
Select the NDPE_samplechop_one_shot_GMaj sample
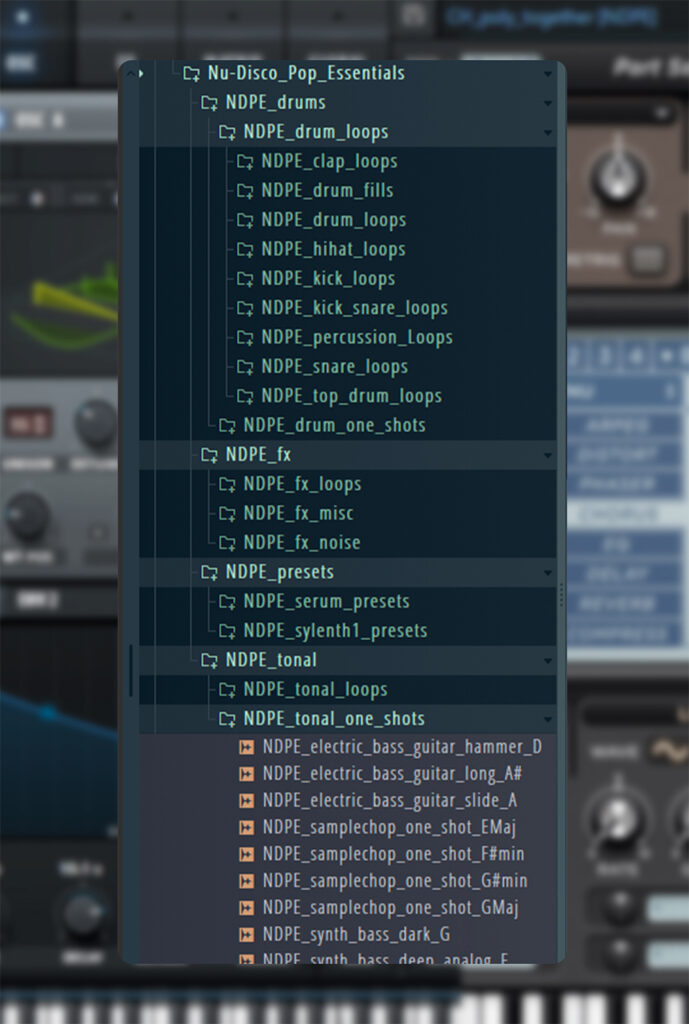[x=390, y=908]
